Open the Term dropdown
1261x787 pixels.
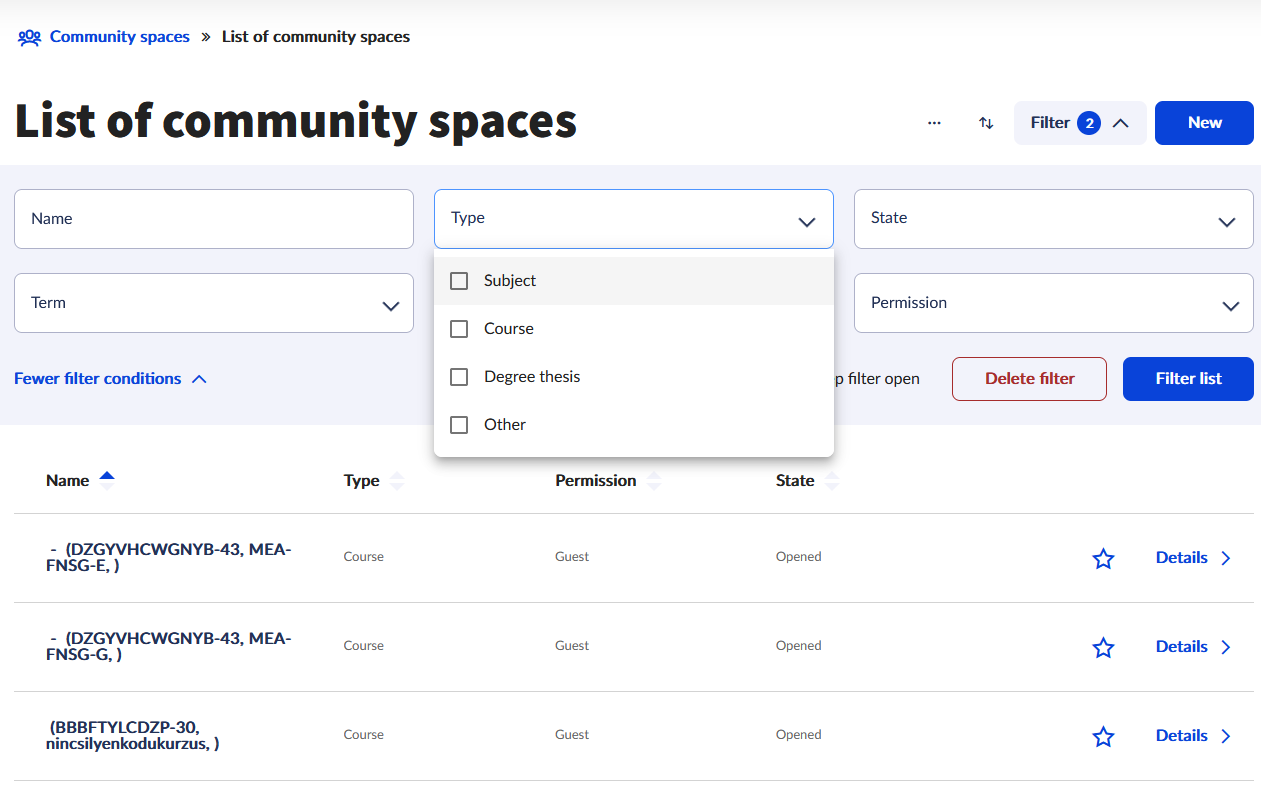[213, 303]
